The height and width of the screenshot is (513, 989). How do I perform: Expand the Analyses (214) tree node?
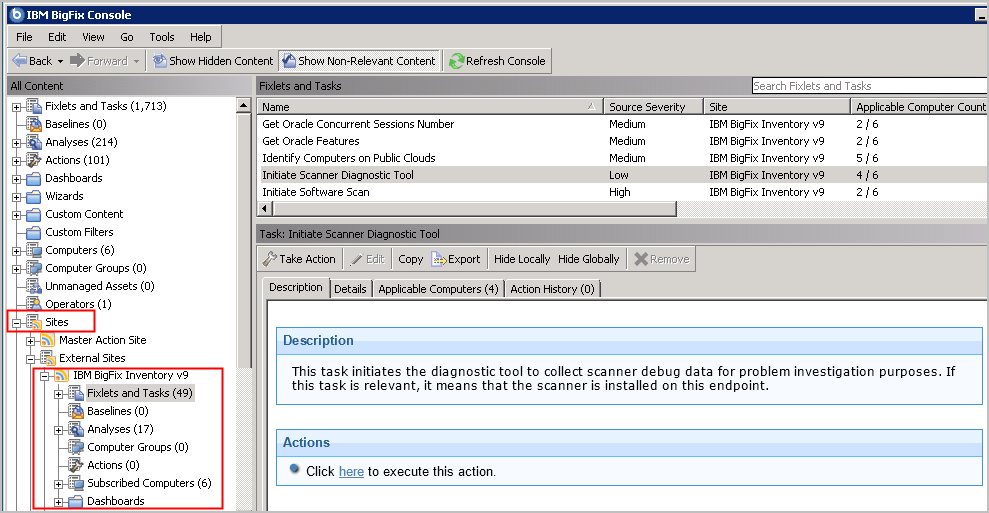pyautogui.click(x=16, y=143)
